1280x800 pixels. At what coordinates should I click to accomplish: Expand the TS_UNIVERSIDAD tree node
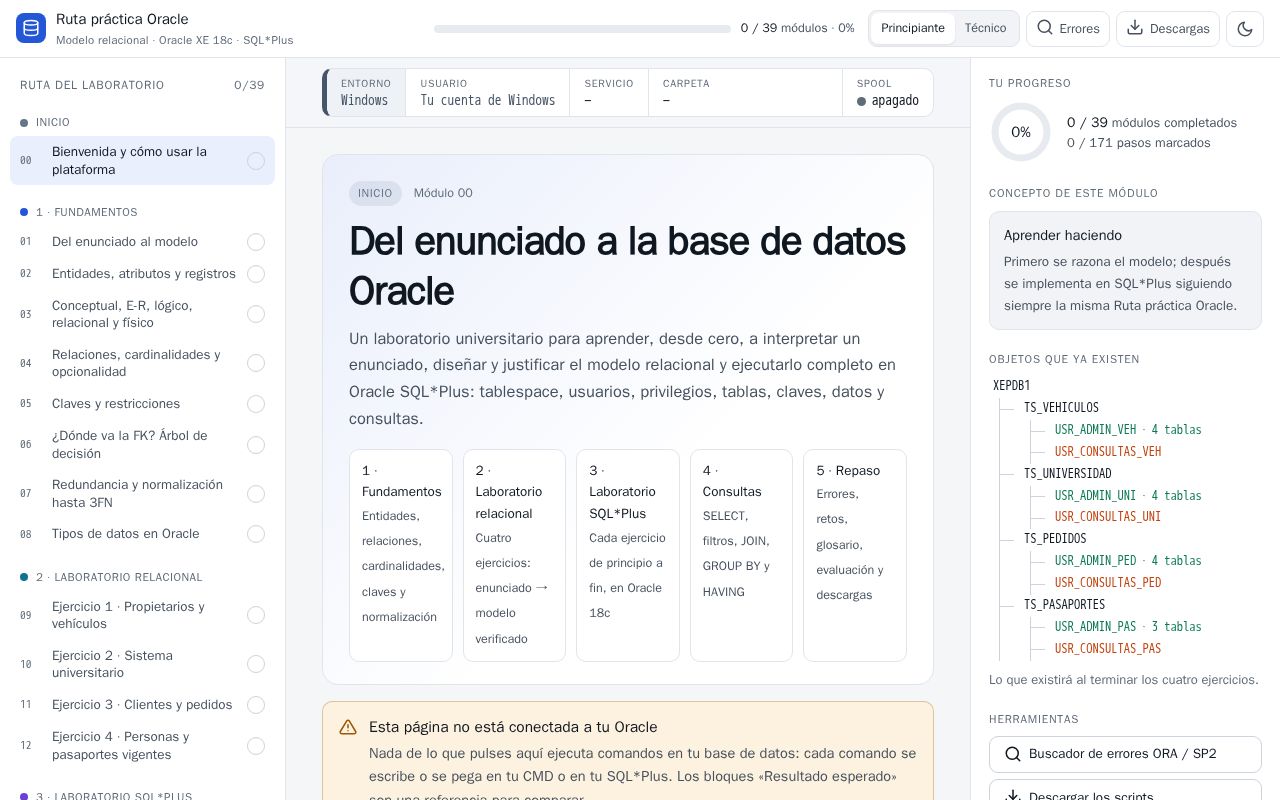tap(1067, 474)
